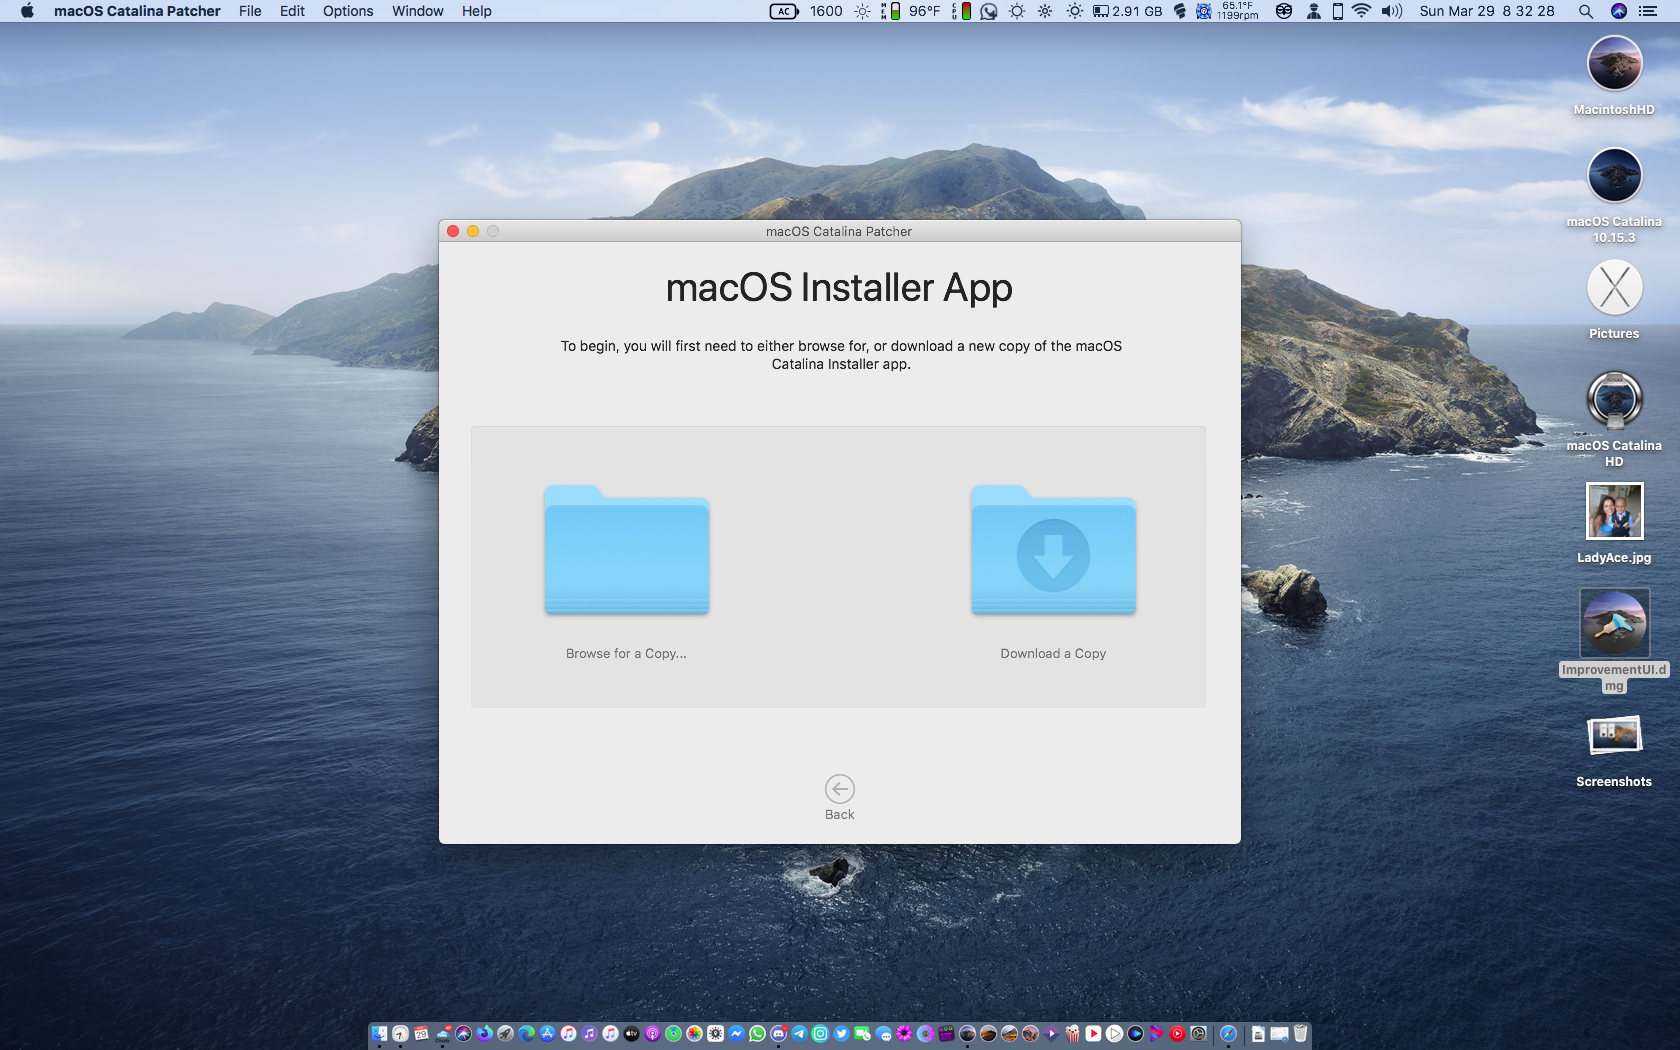Go back with the Back arrow button
The width and height of the screenshot is (1680, 1050).
click(840, 789)
